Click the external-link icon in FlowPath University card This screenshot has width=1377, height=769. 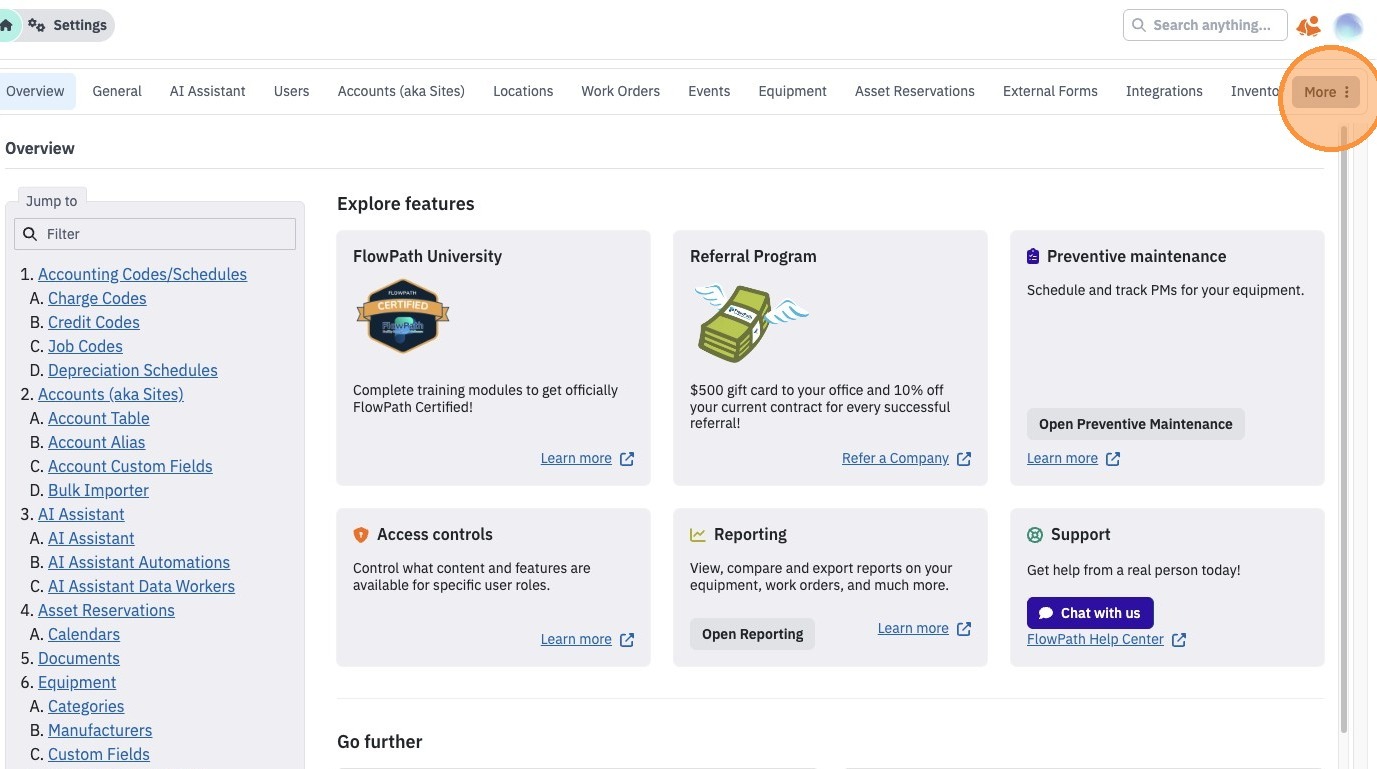click(627, 459)
